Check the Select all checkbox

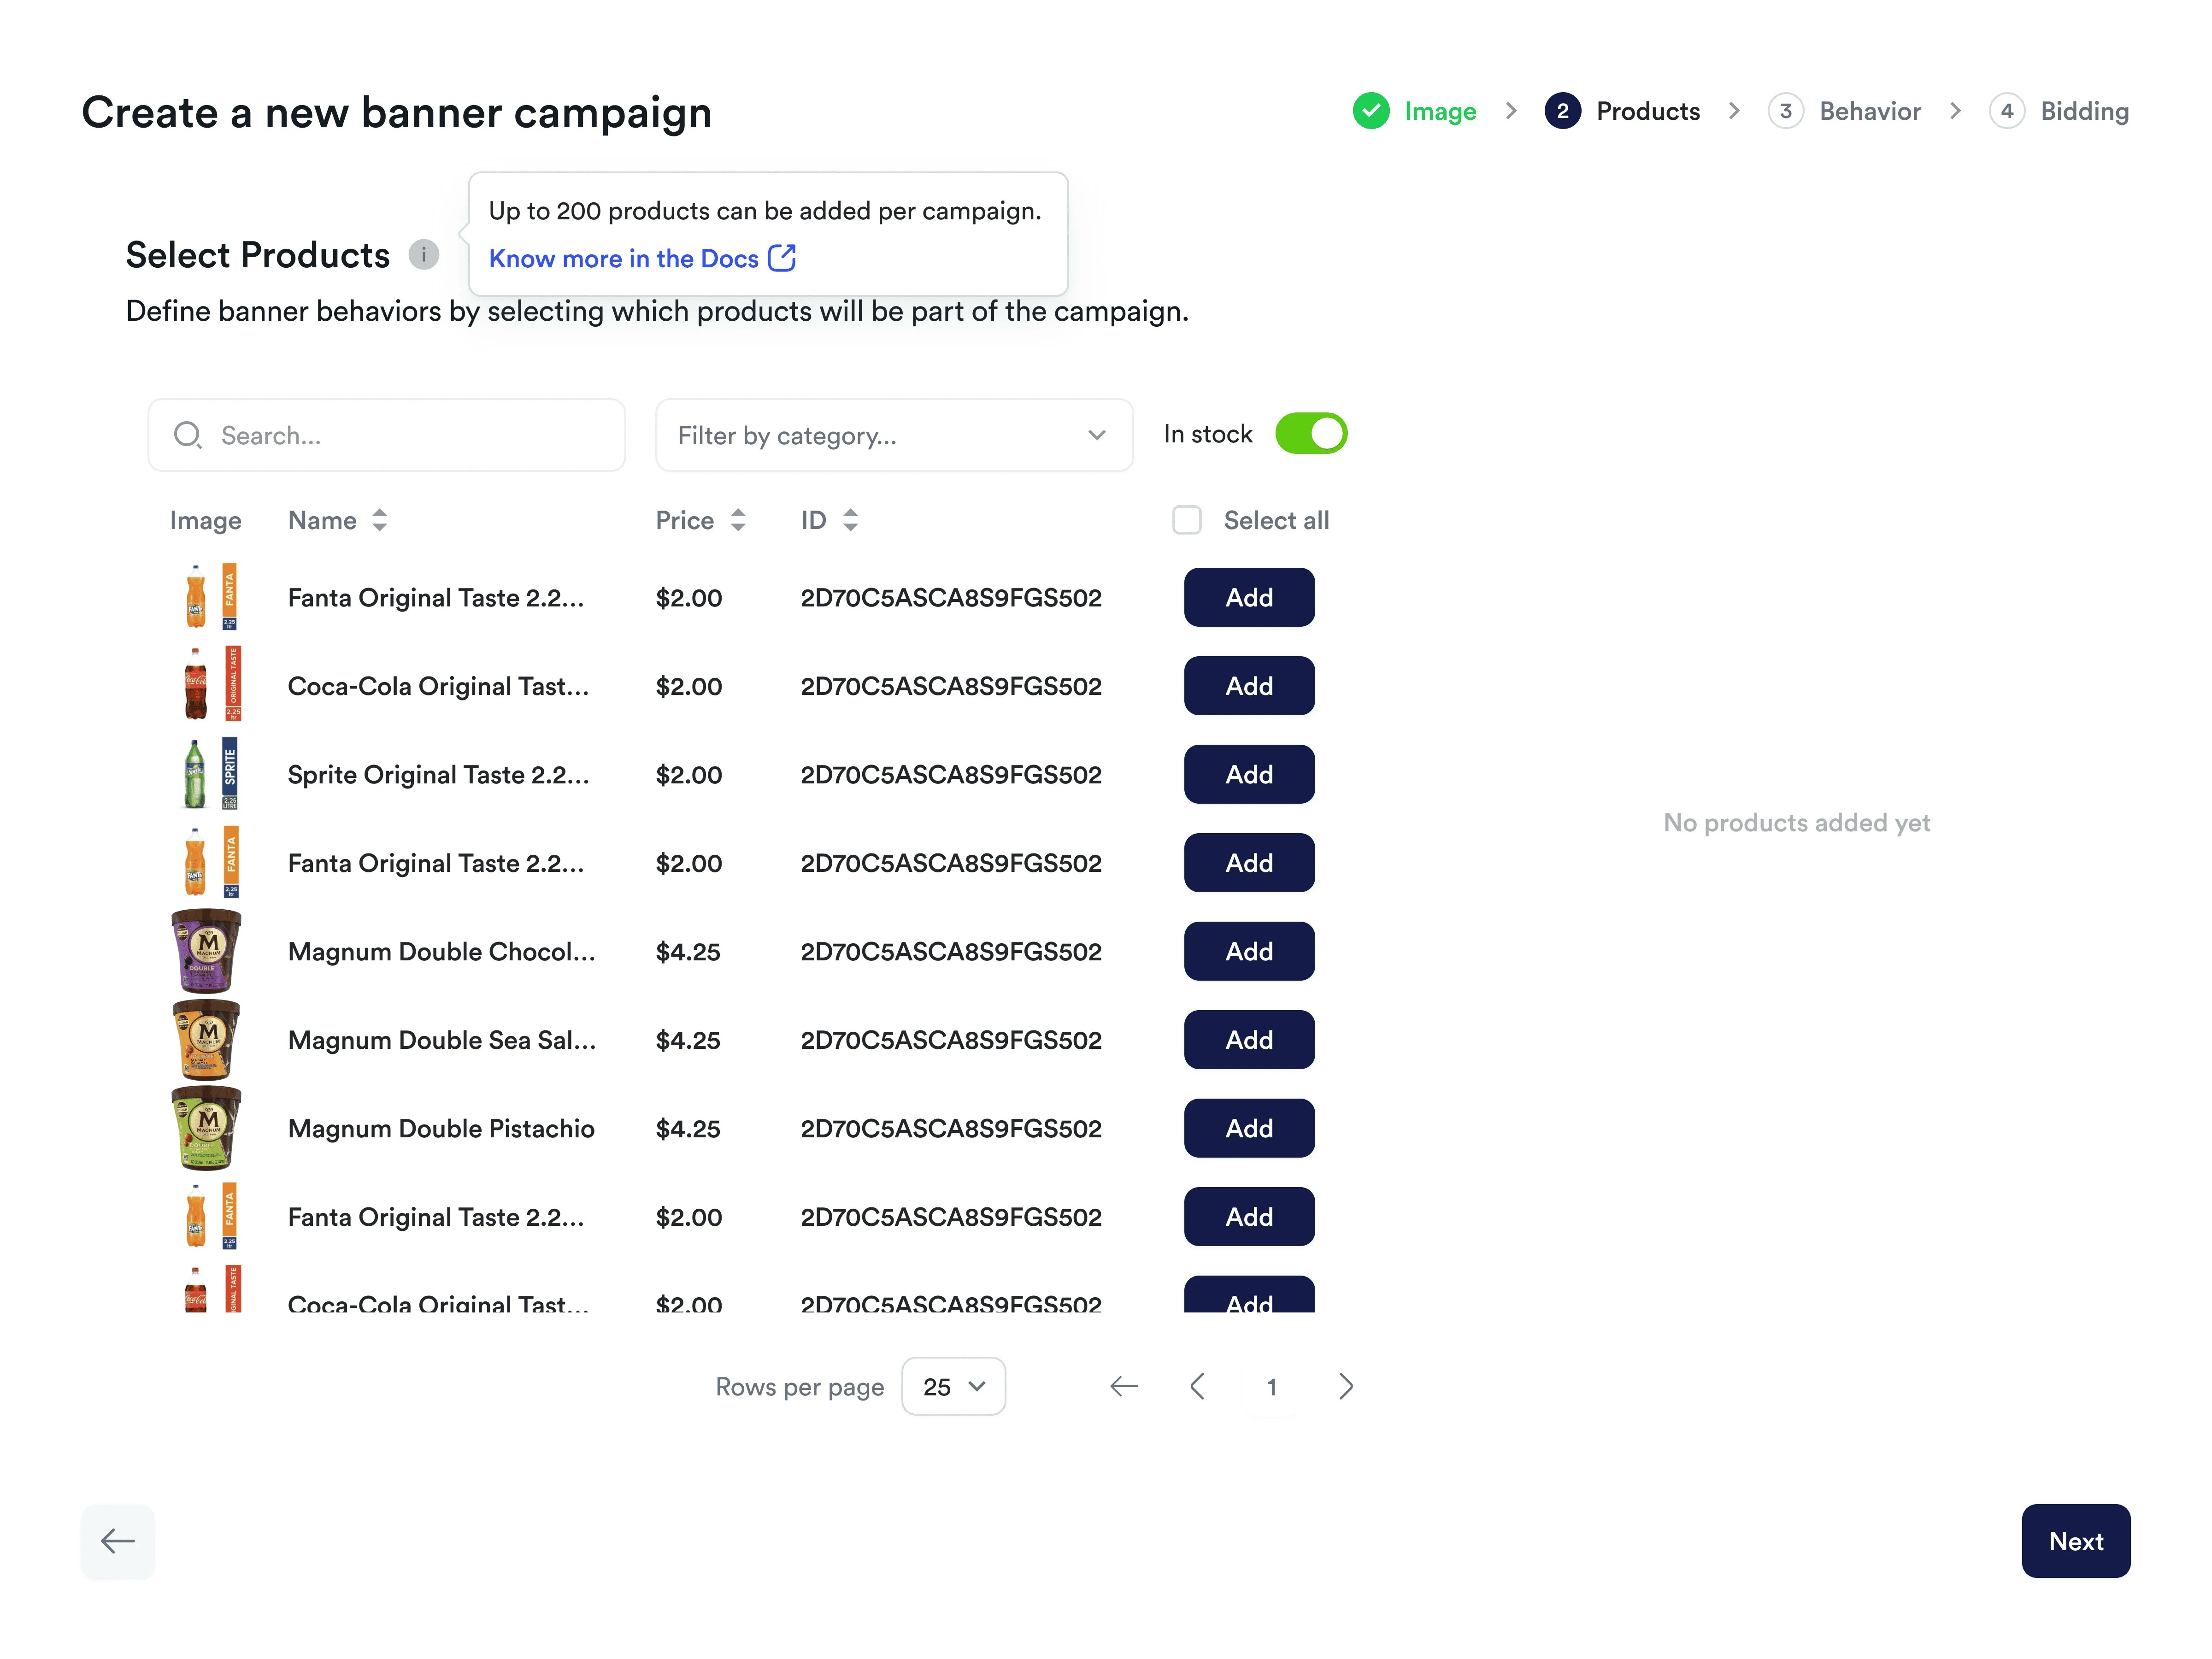(1187, 520)
